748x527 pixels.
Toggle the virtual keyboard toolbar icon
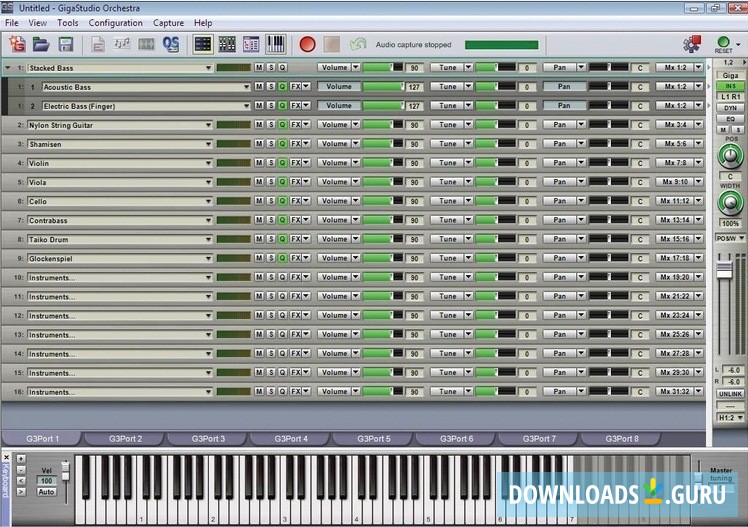click(x=276, y=44)
